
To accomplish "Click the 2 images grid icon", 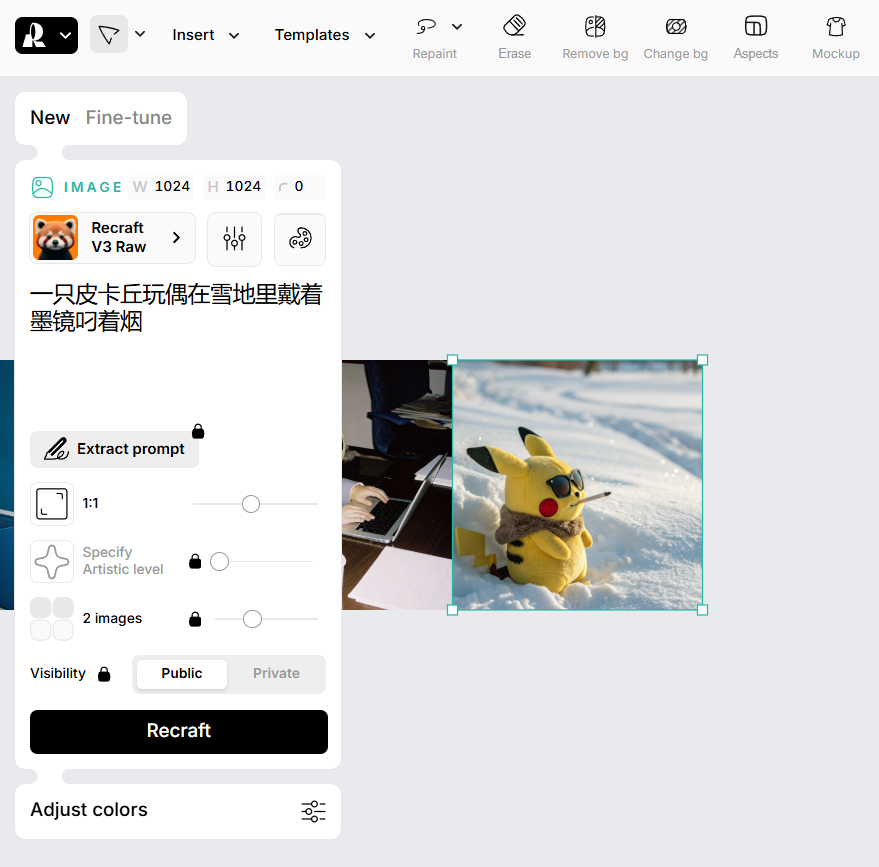I will pyautogui.click(x=52, y=619).
